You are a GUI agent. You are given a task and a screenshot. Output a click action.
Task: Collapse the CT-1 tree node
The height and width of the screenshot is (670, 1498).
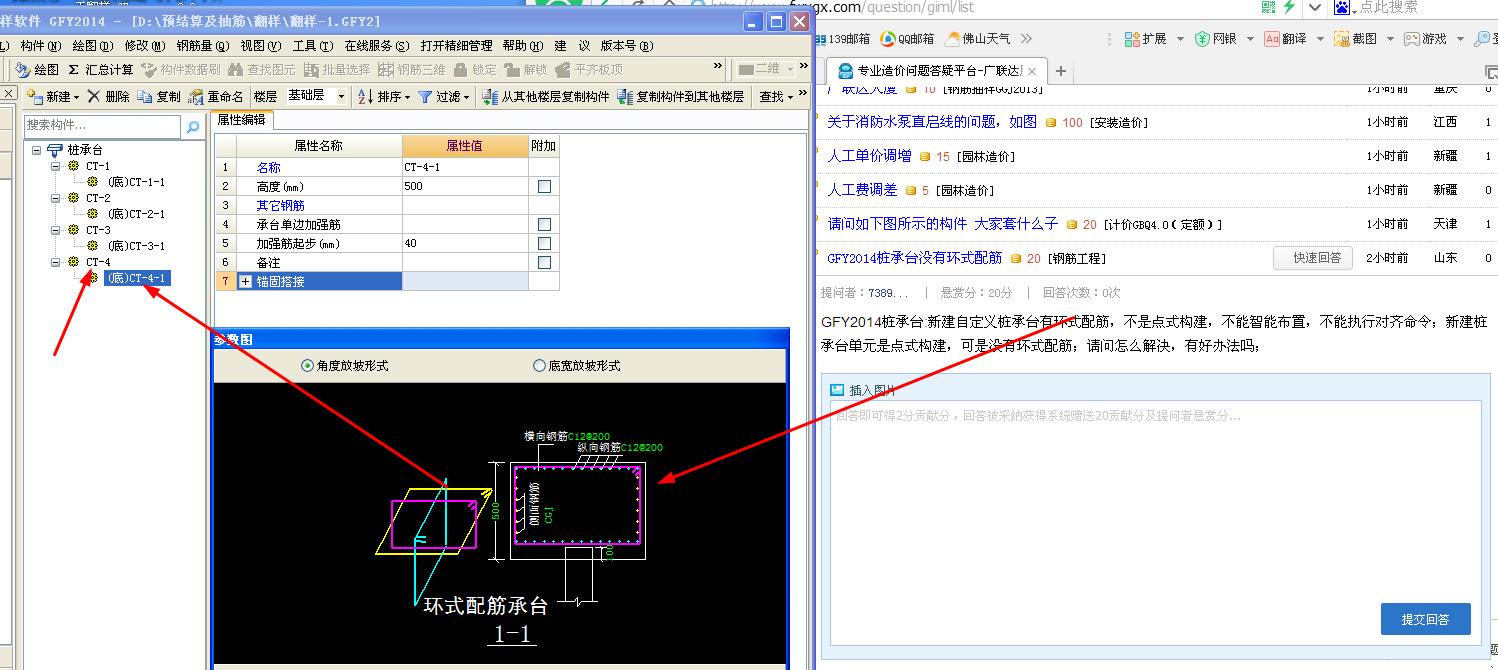57,166
